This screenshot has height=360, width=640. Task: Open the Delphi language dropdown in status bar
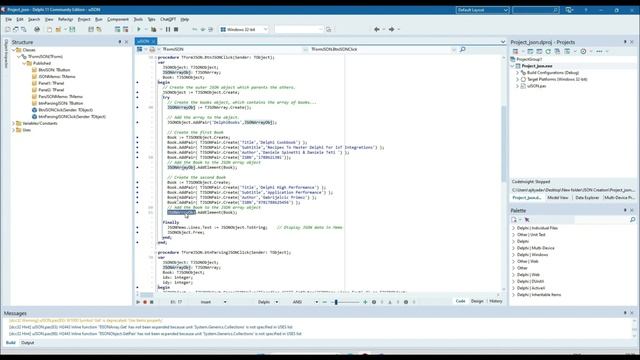click(277, 302)
